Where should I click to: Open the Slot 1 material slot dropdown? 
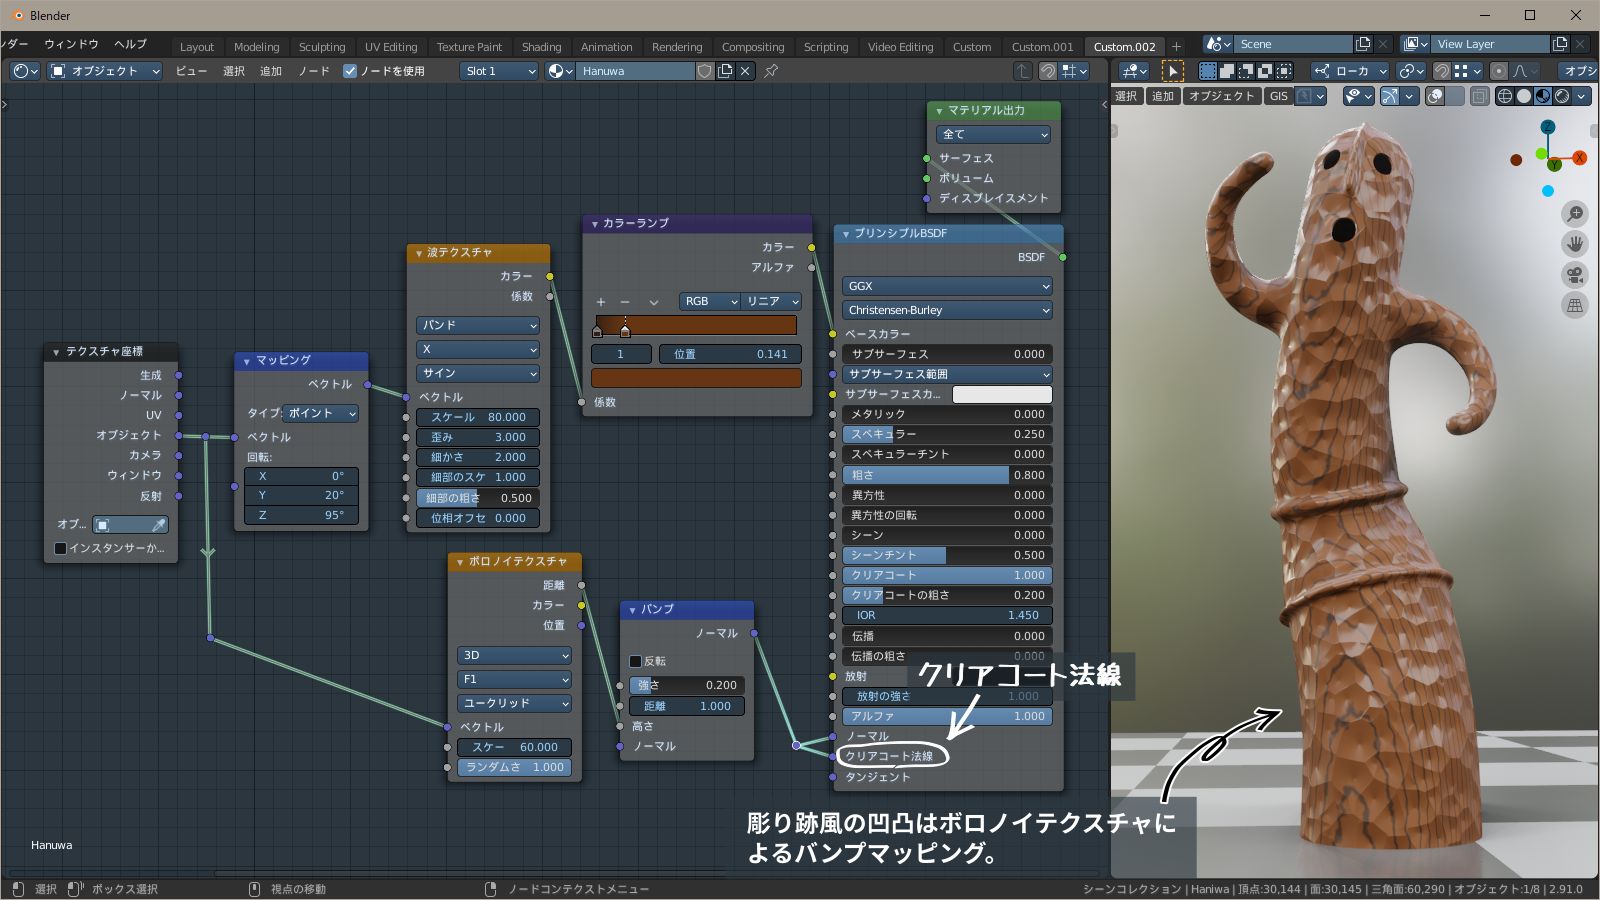500,71
